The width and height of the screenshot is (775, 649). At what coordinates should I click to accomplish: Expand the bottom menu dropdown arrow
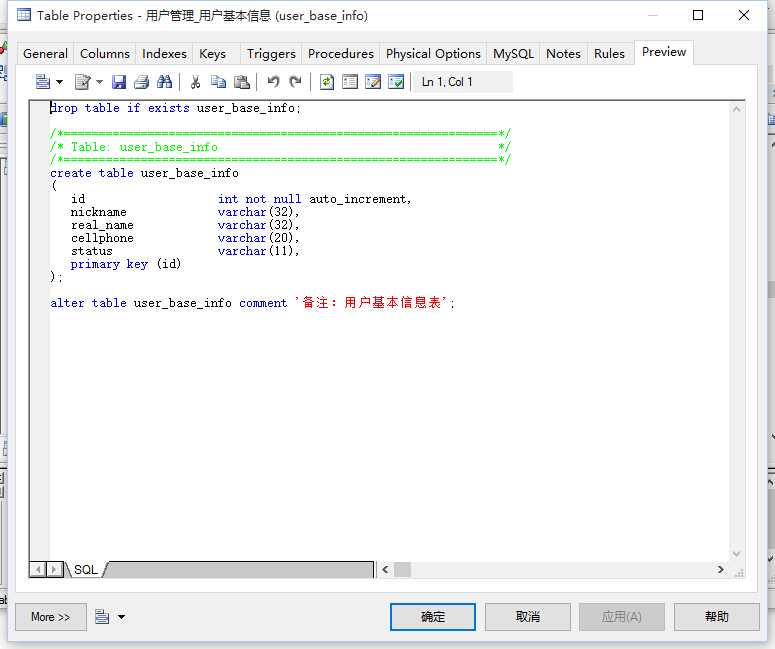tap(122, 616)
